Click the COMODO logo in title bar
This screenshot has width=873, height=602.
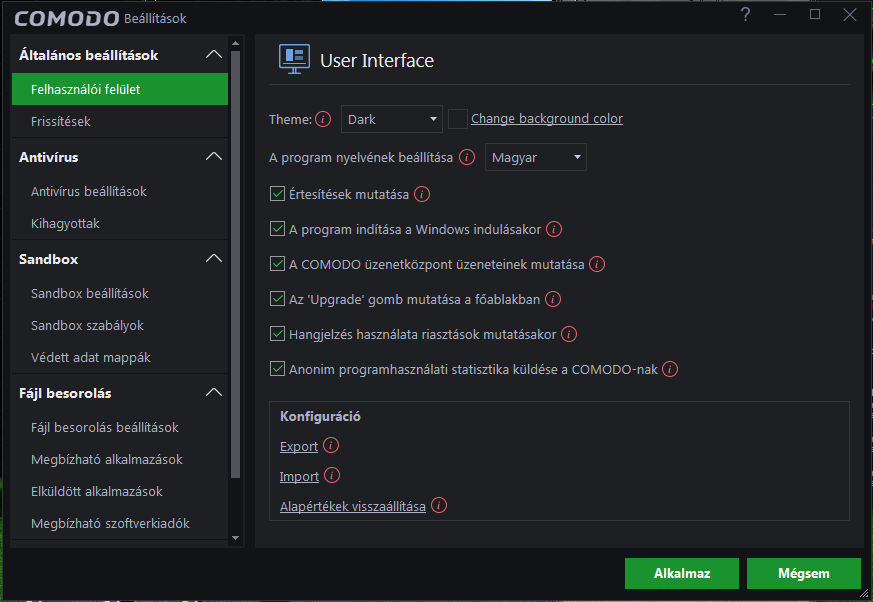[x=67, y=18]
